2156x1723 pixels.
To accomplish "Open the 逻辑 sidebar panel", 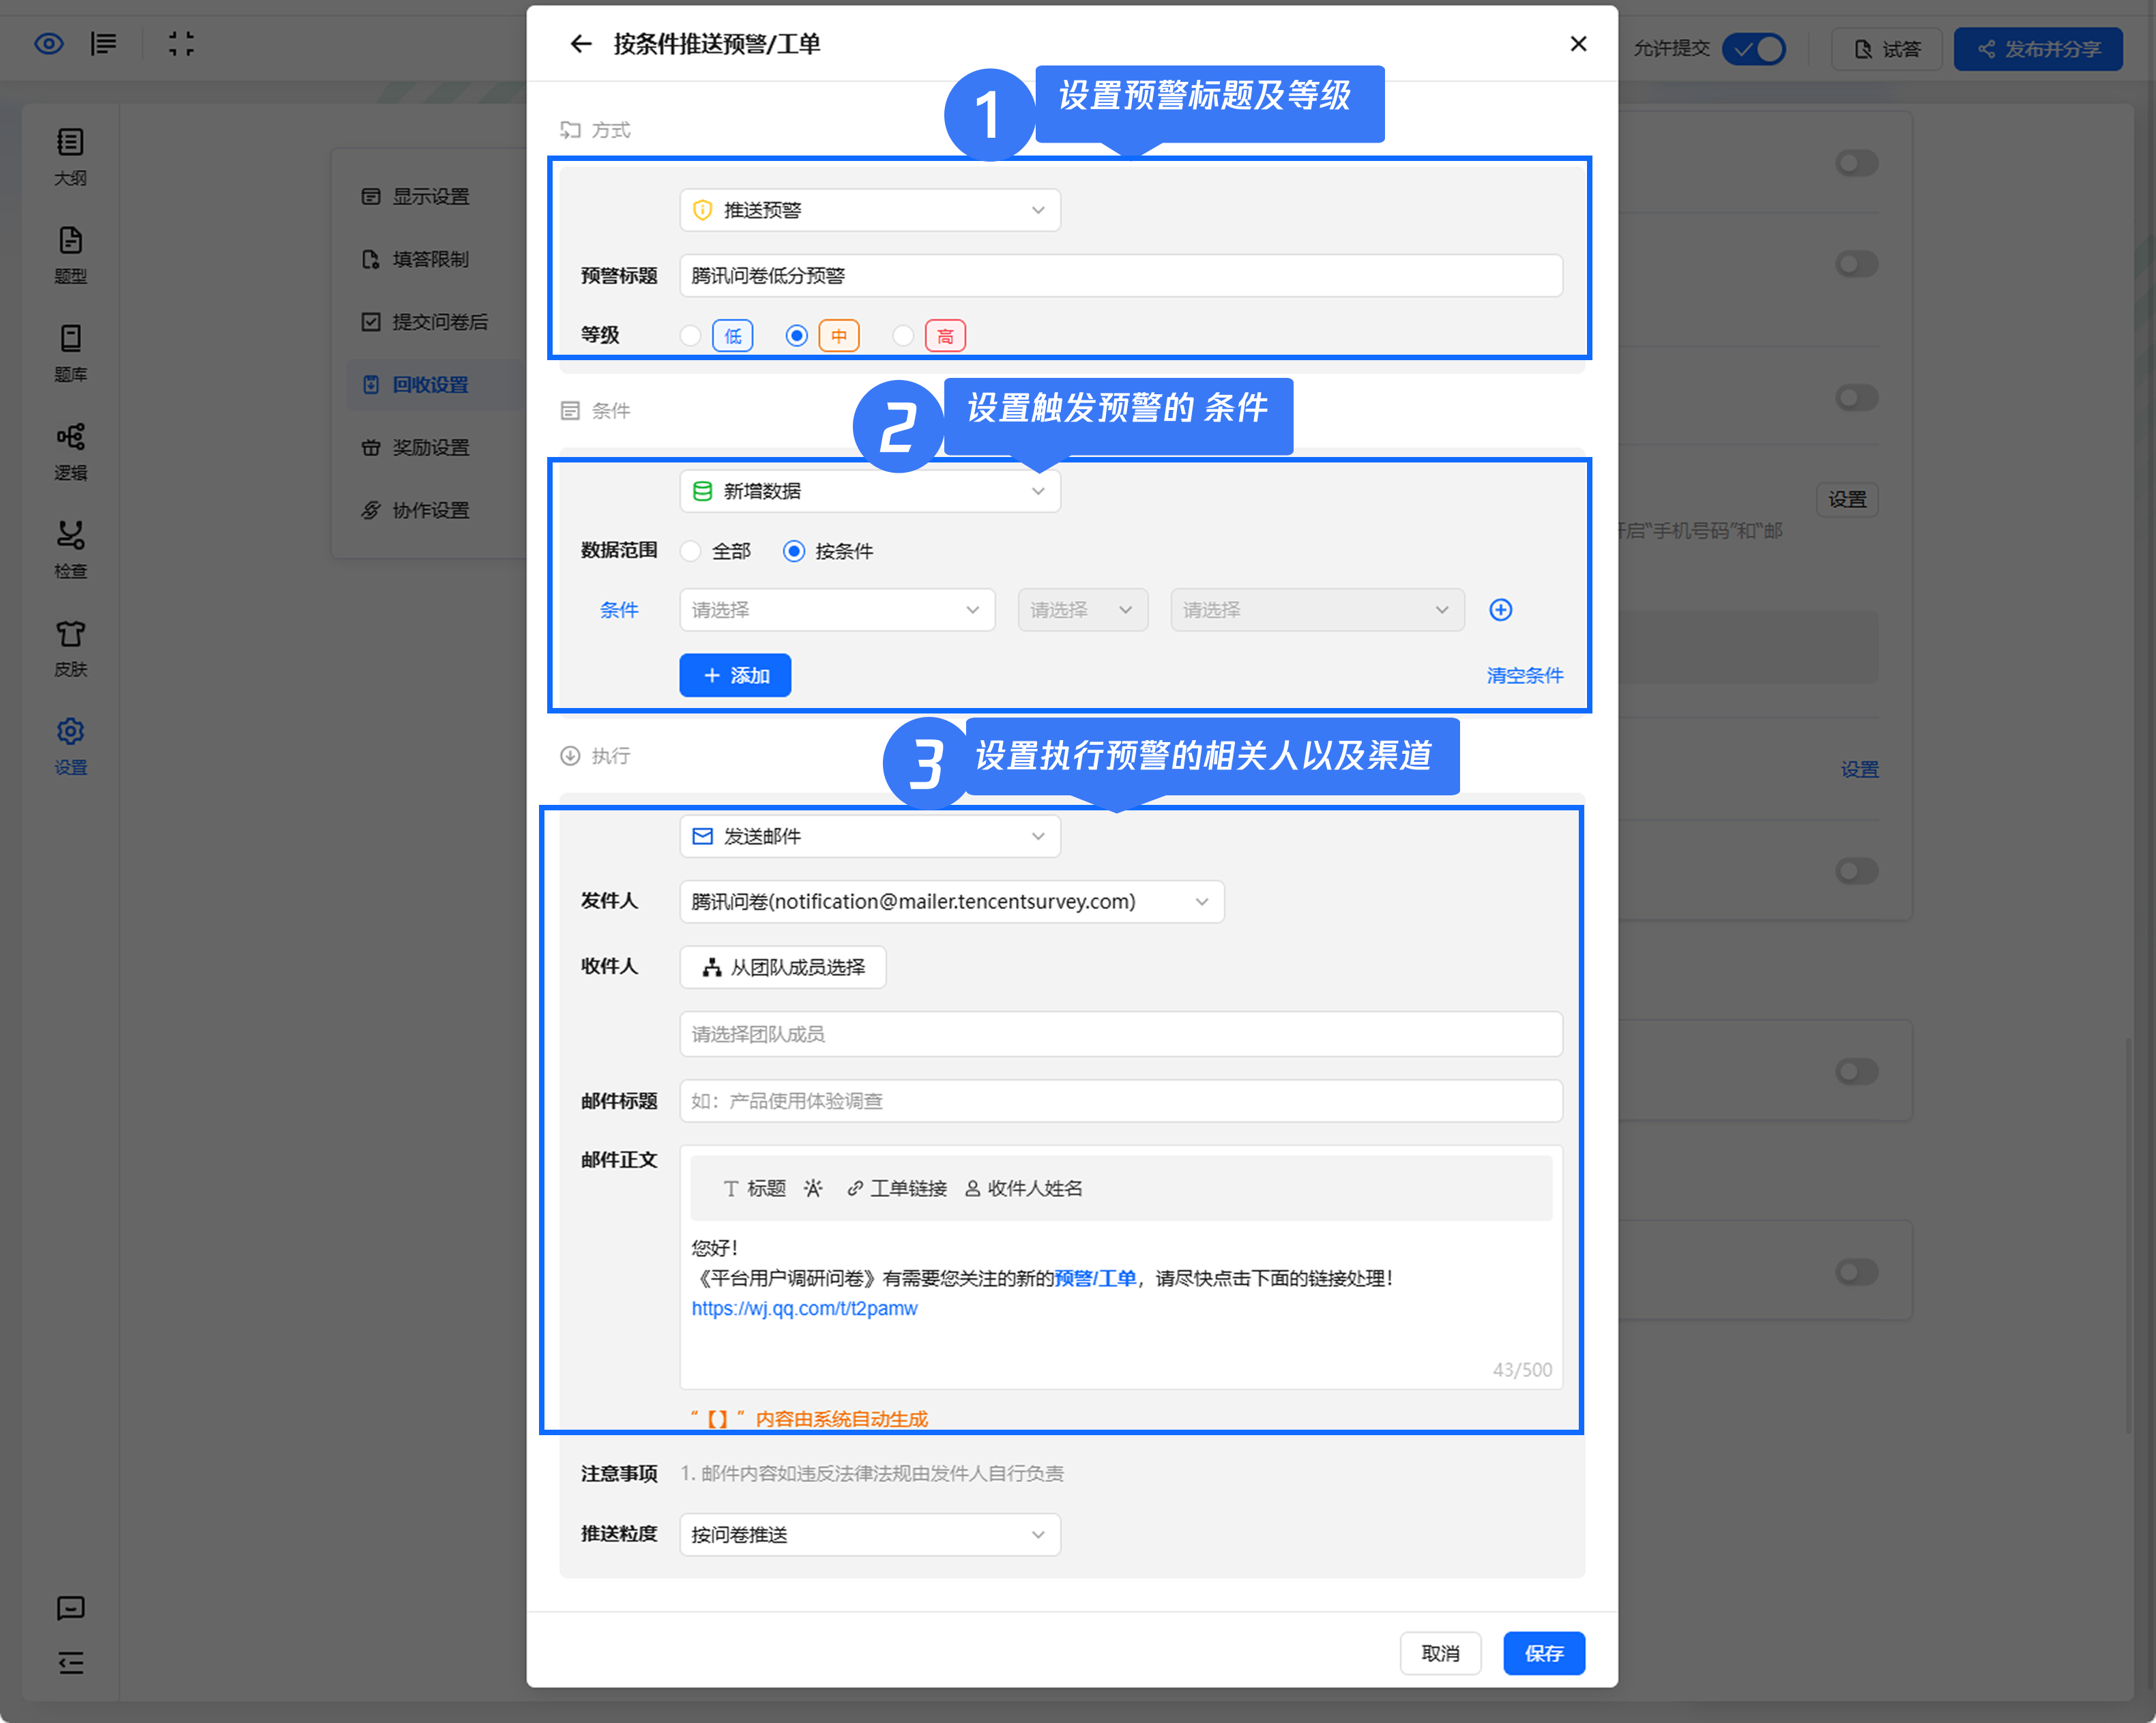I will [70, 451].
